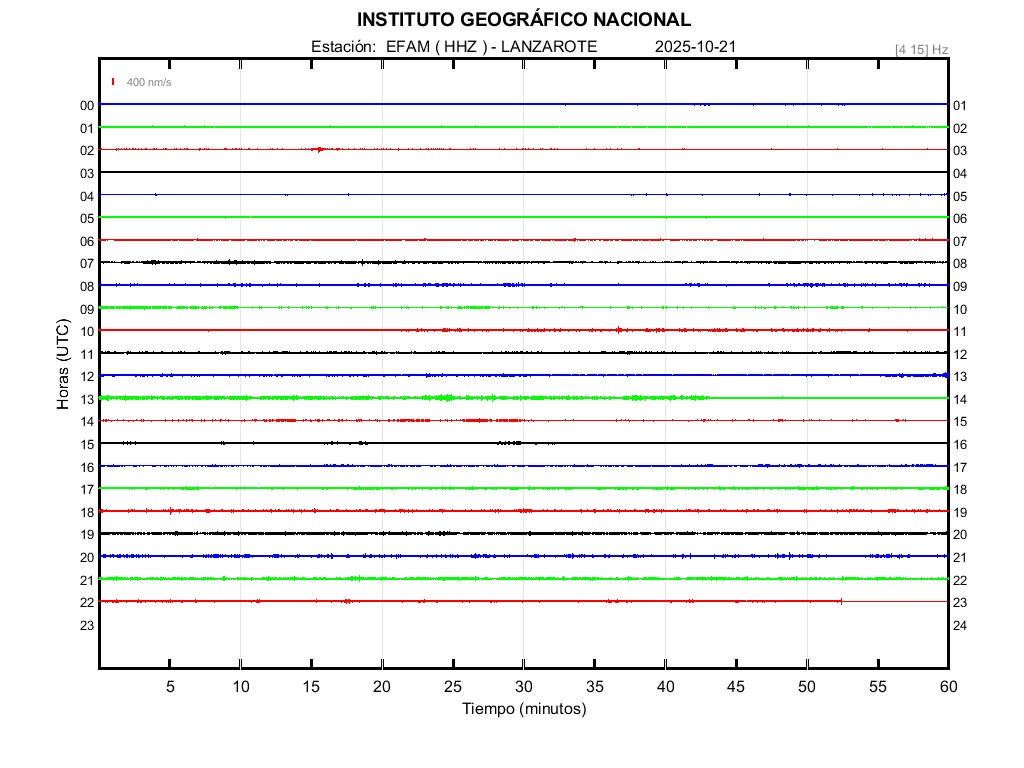Click the 15 minute tick label
The width and height of the screenshot is (1024, 768).
click(311, 687)
